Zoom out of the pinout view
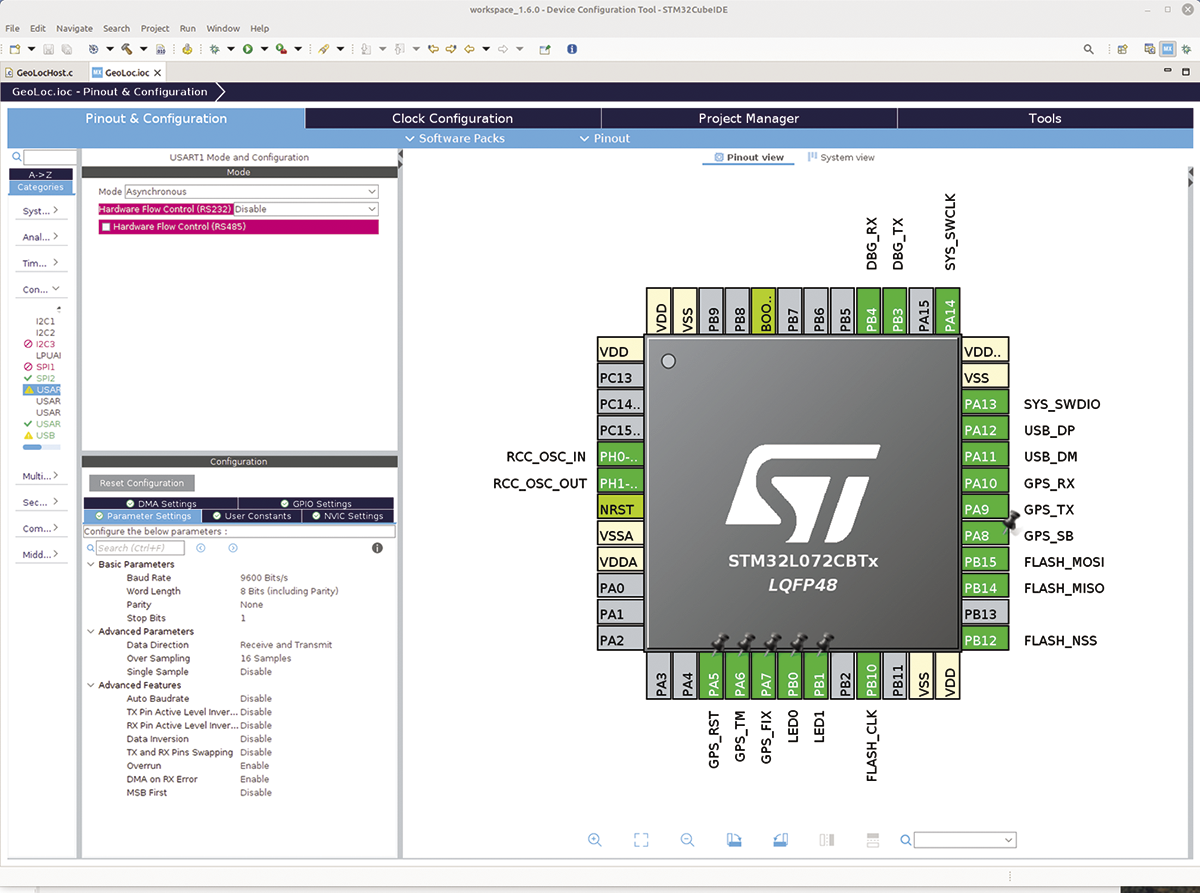This screenshot has height=893, width=1200. (x=687, y=840)
